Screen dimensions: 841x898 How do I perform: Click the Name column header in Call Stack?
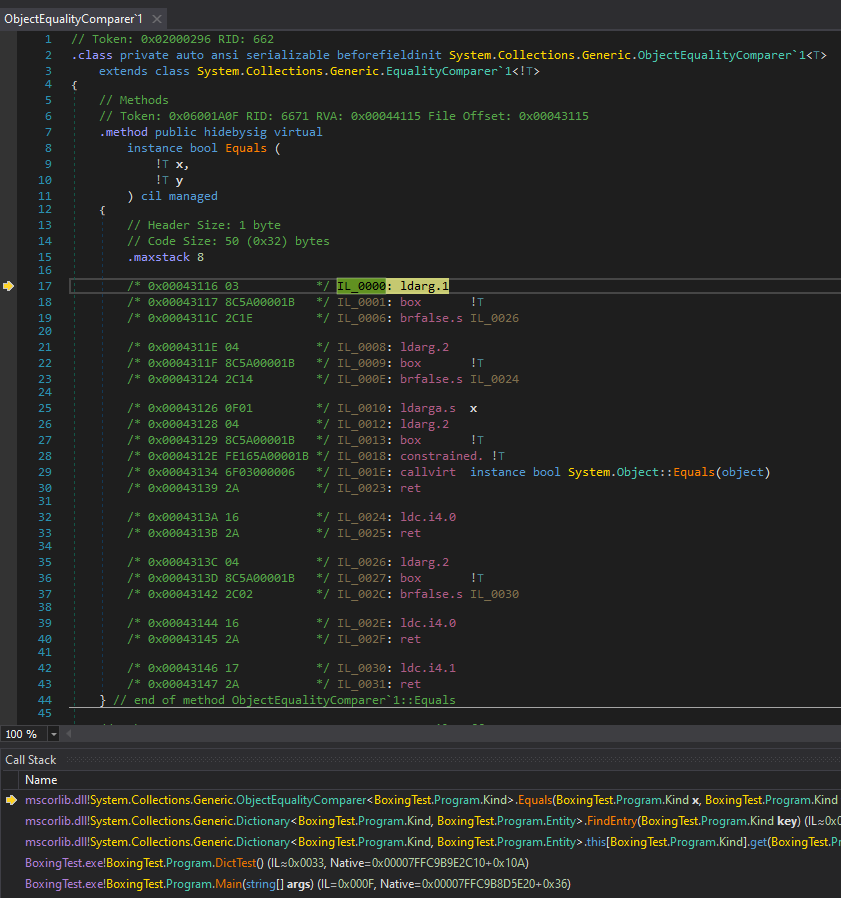[41, 779]
